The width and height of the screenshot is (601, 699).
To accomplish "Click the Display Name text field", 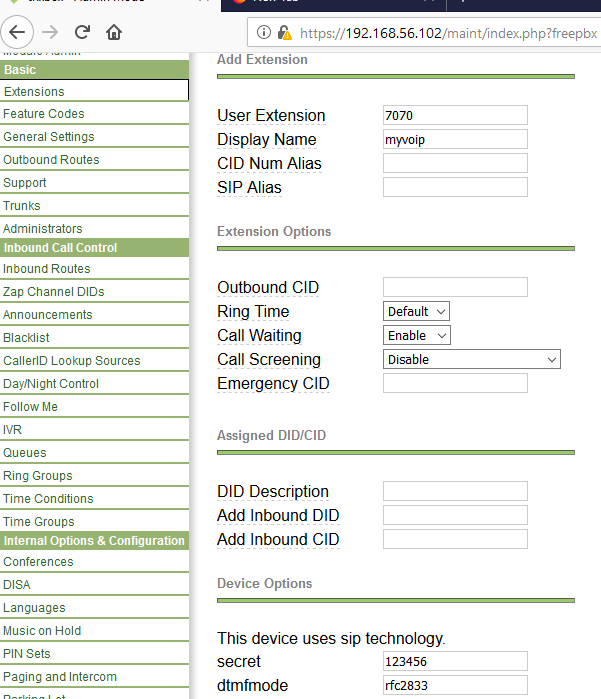I will coord(455,139).
